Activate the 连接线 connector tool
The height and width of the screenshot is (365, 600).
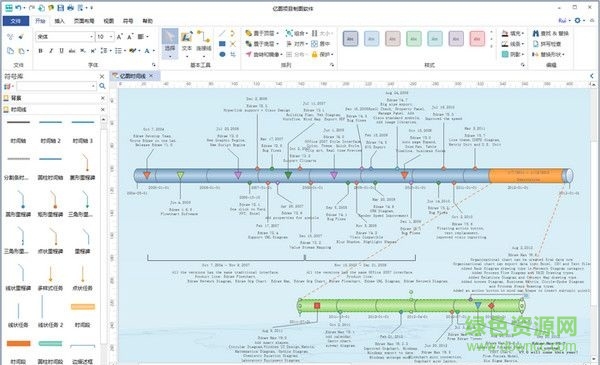(204, 43)
